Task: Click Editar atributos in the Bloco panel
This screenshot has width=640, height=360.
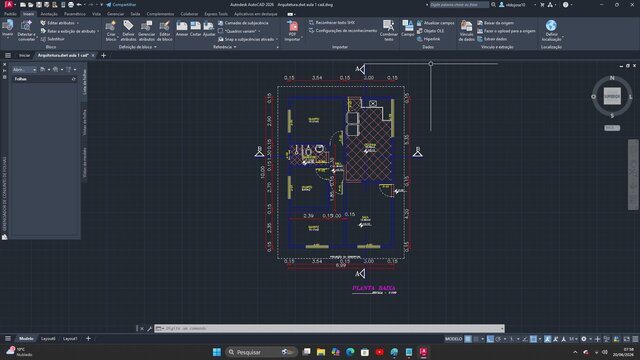Action: pyautogui.click(x=60, y=23)
